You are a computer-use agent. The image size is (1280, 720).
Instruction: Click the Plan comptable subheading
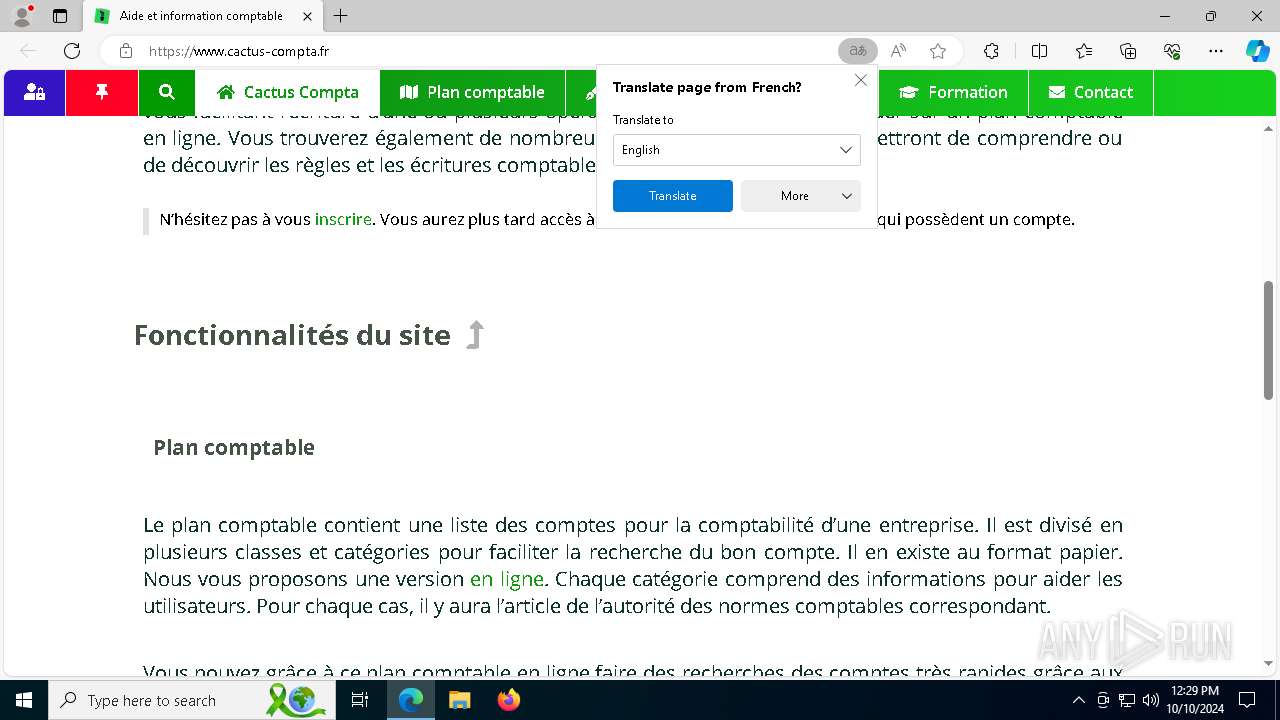tap(234, 447)
